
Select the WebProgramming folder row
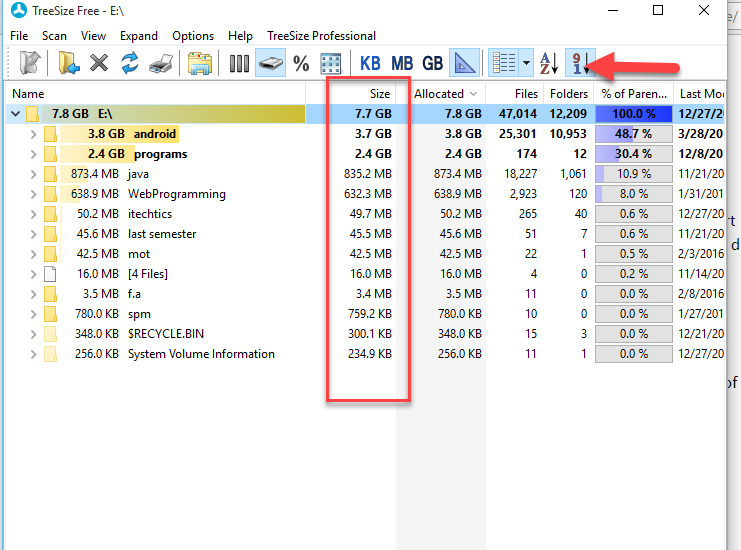tap(176, 194)
